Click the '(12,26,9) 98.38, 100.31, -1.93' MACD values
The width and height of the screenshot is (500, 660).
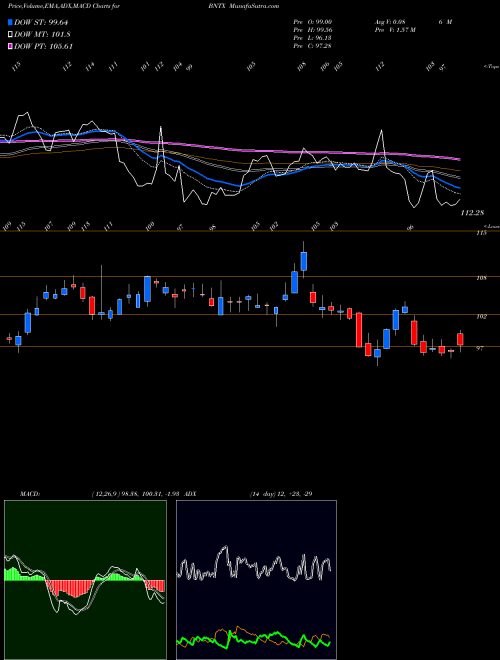pyautogui.click(x=136, y=494)
